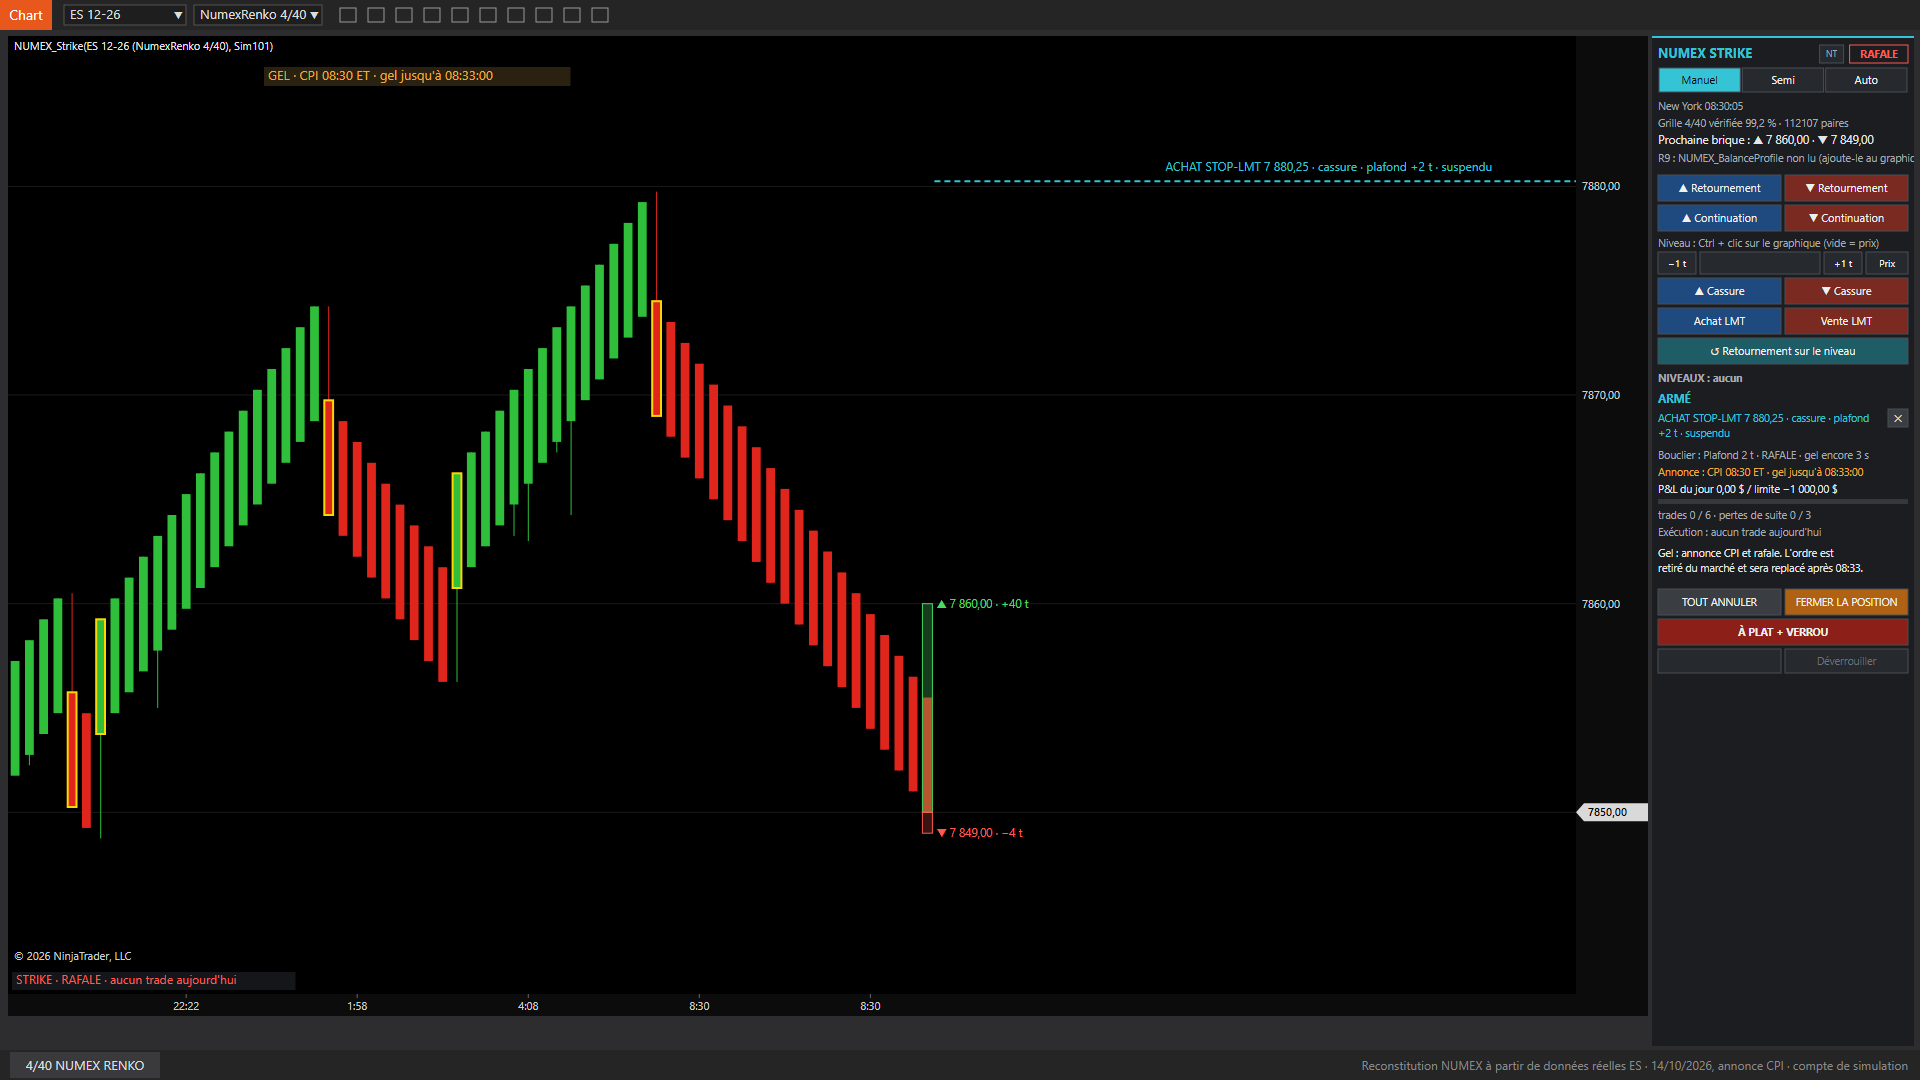Click the 22:22 time axis label

(x=186, y=1006)
